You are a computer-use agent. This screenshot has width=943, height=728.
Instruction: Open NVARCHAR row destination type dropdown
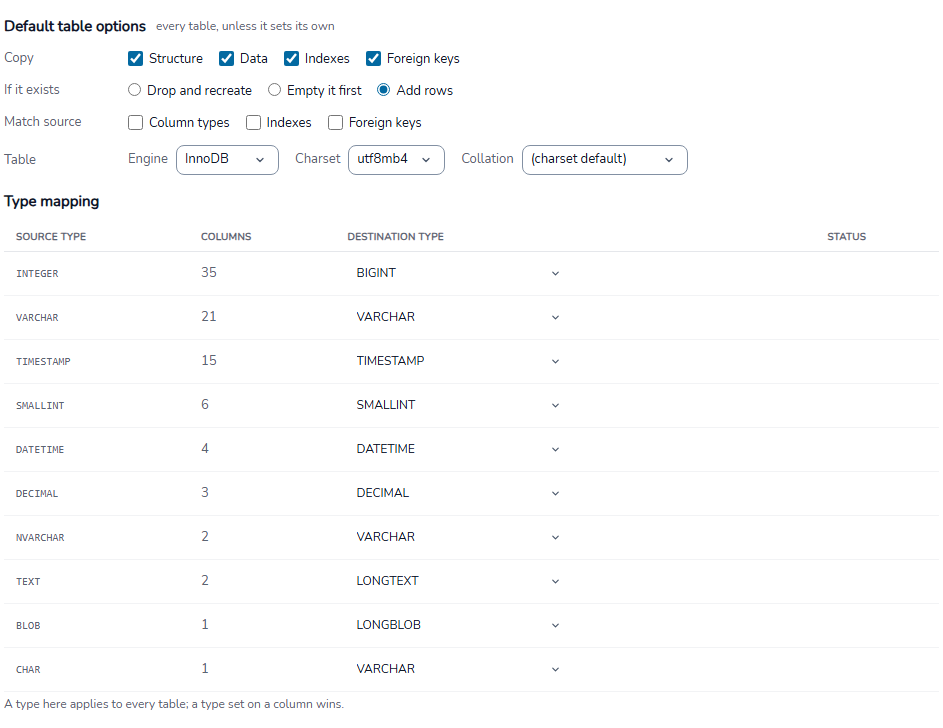pos(458,537)
